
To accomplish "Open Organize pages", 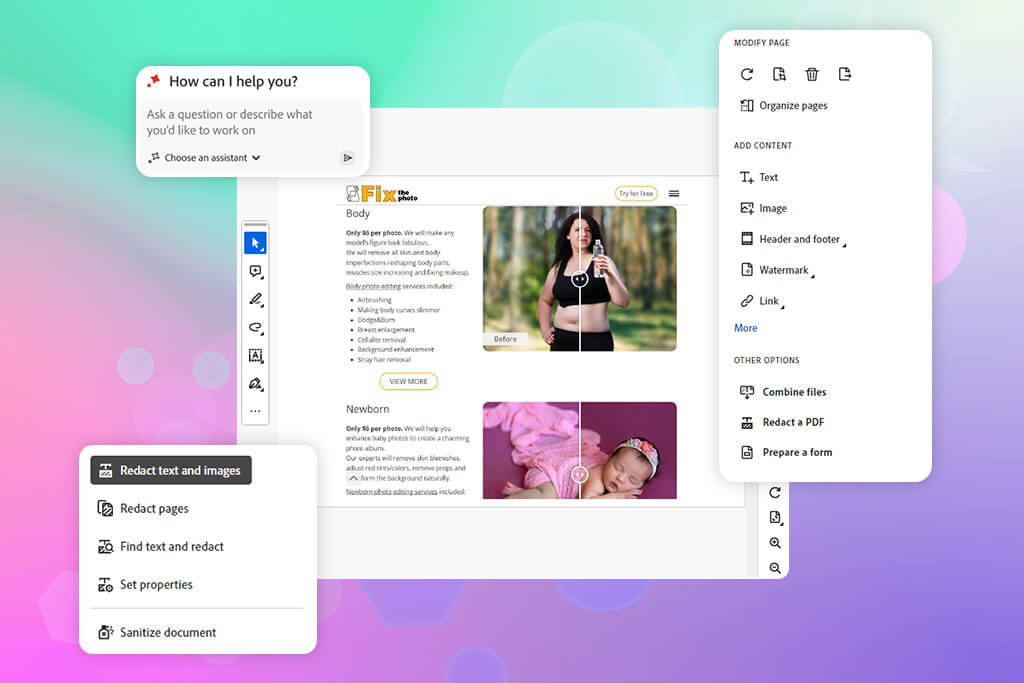I will click(784, 106).
